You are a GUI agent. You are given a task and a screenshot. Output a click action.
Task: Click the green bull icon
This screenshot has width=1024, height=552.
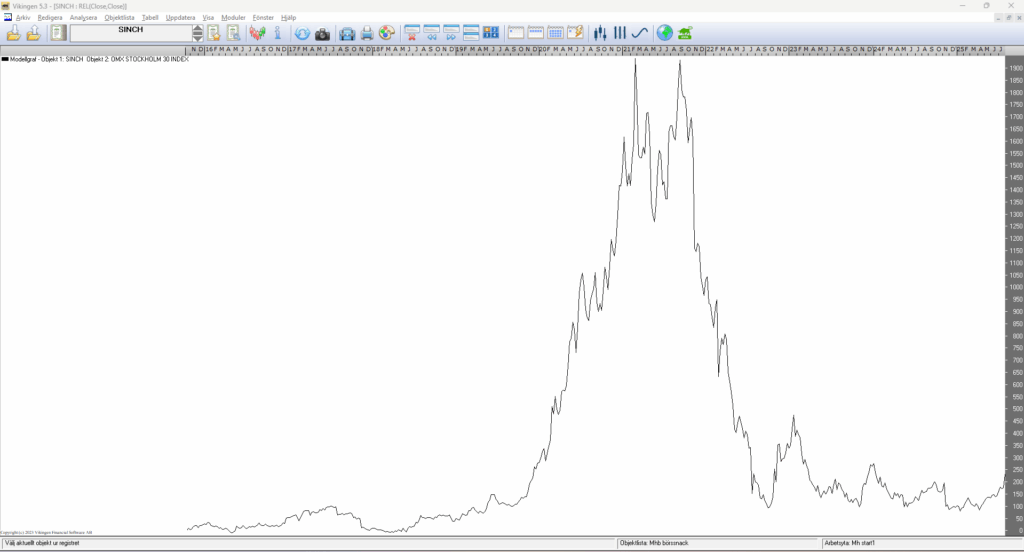[684, 33]
